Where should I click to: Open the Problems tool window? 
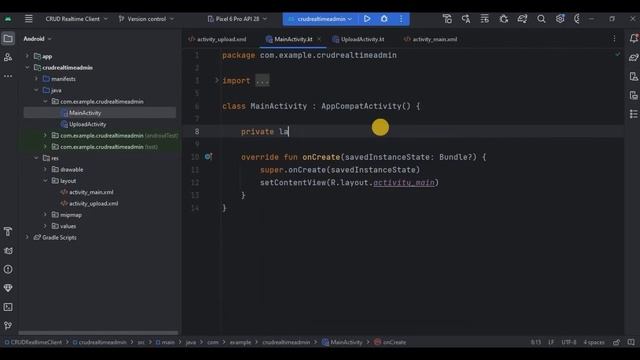pos(8,269)
